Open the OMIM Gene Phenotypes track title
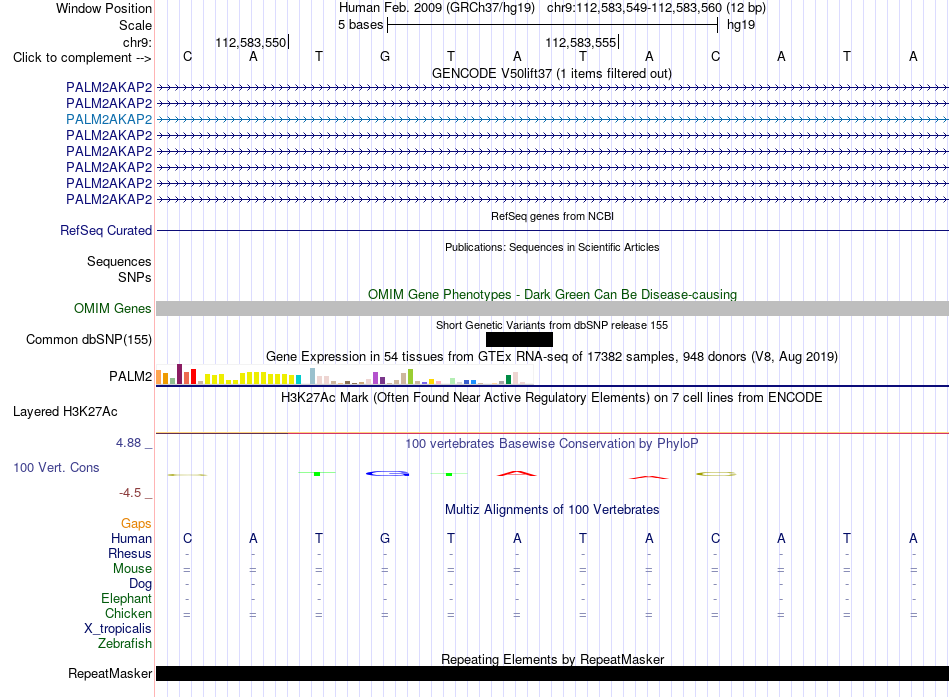 click(x=552, y=295)
